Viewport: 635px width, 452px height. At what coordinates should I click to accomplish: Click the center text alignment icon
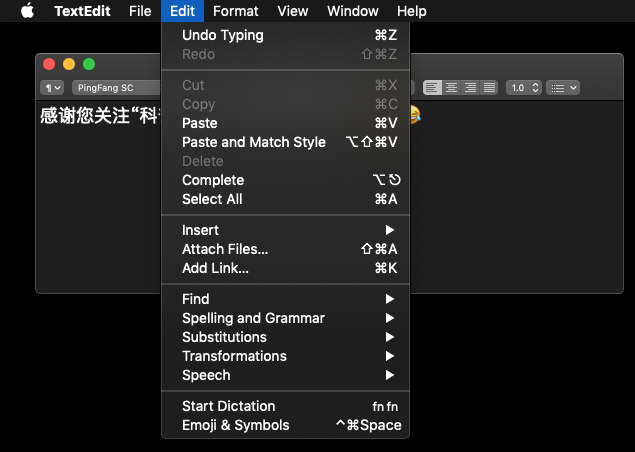(x=452, y=87)
